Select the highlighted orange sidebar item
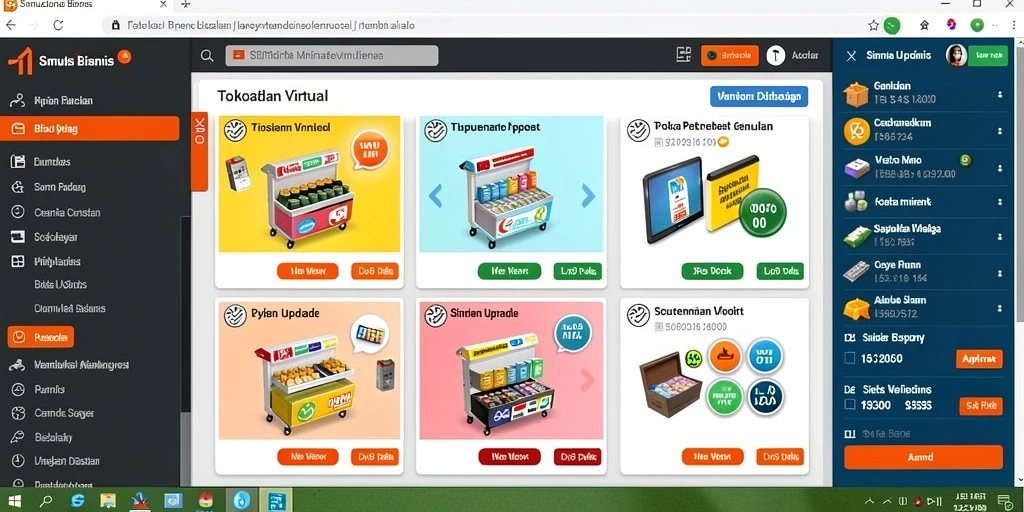1024x512 pixels. coord(89,129)
